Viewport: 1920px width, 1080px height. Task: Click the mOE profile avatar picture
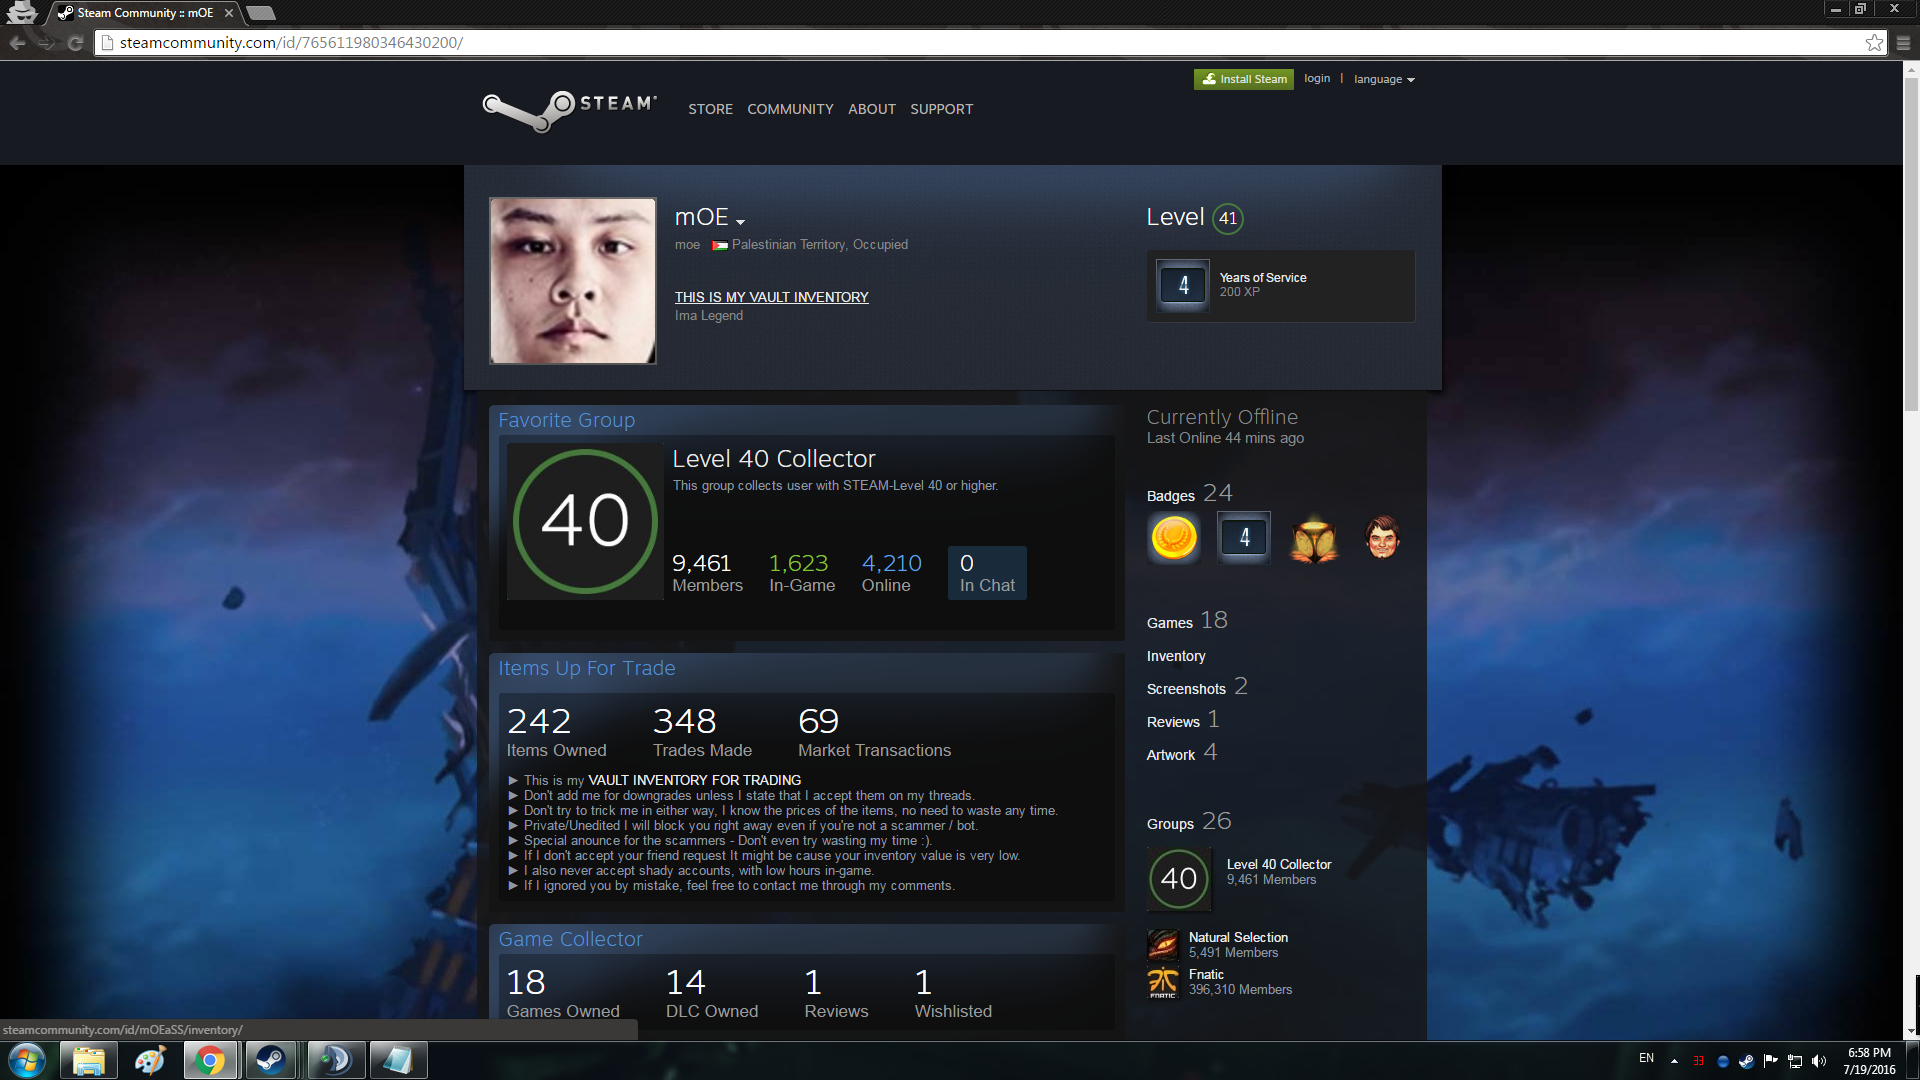tap(573, 281)
